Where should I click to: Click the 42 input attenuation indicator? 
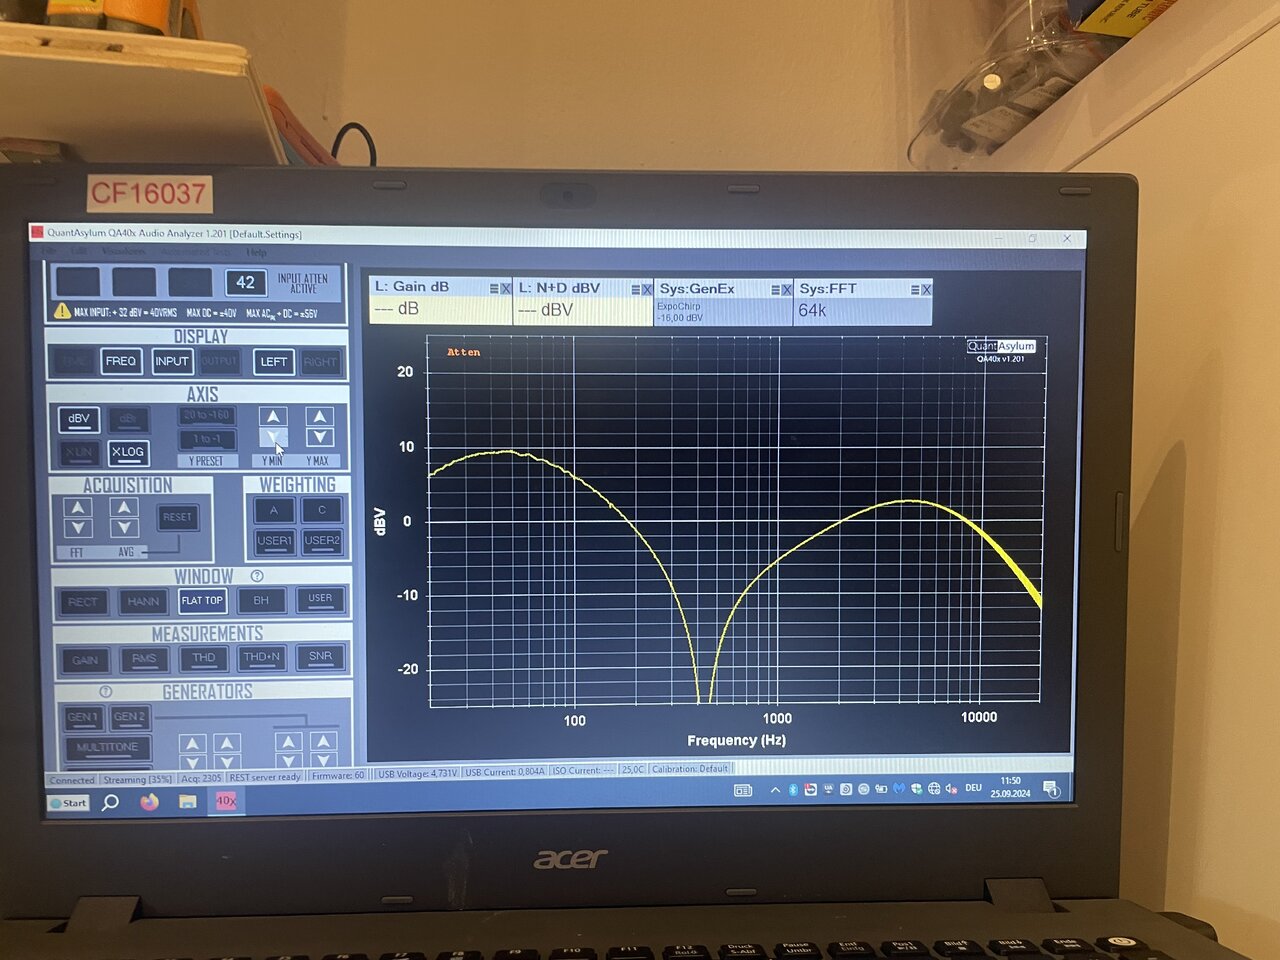pos(245,282)
